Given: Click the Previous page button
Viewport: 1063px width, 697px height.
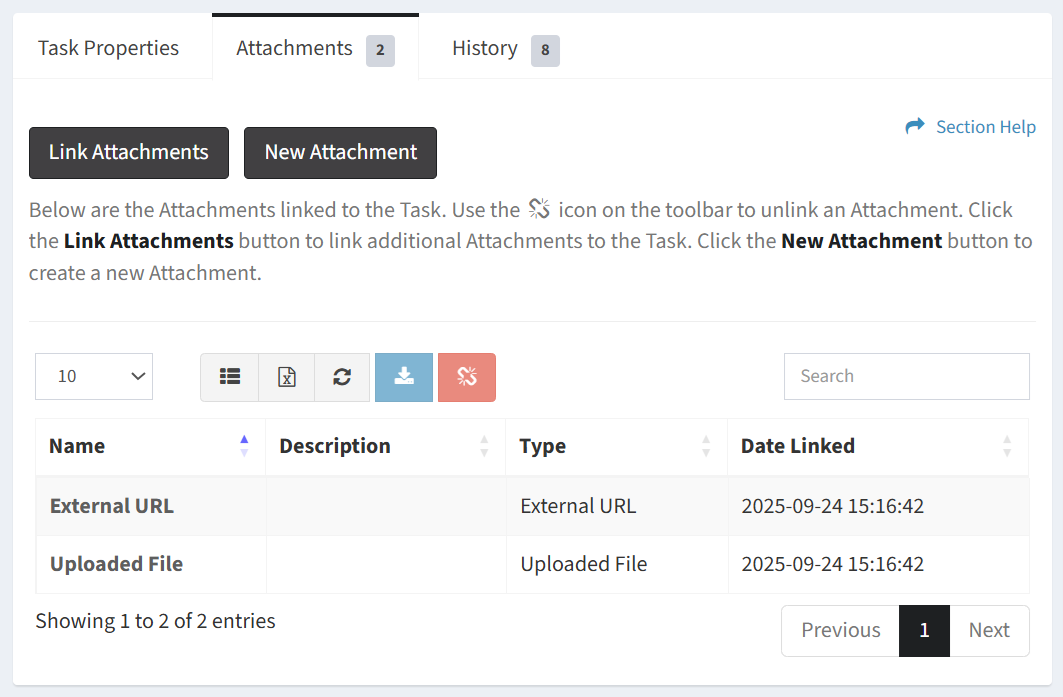Looking at the screenshot, I should (840, 630).
